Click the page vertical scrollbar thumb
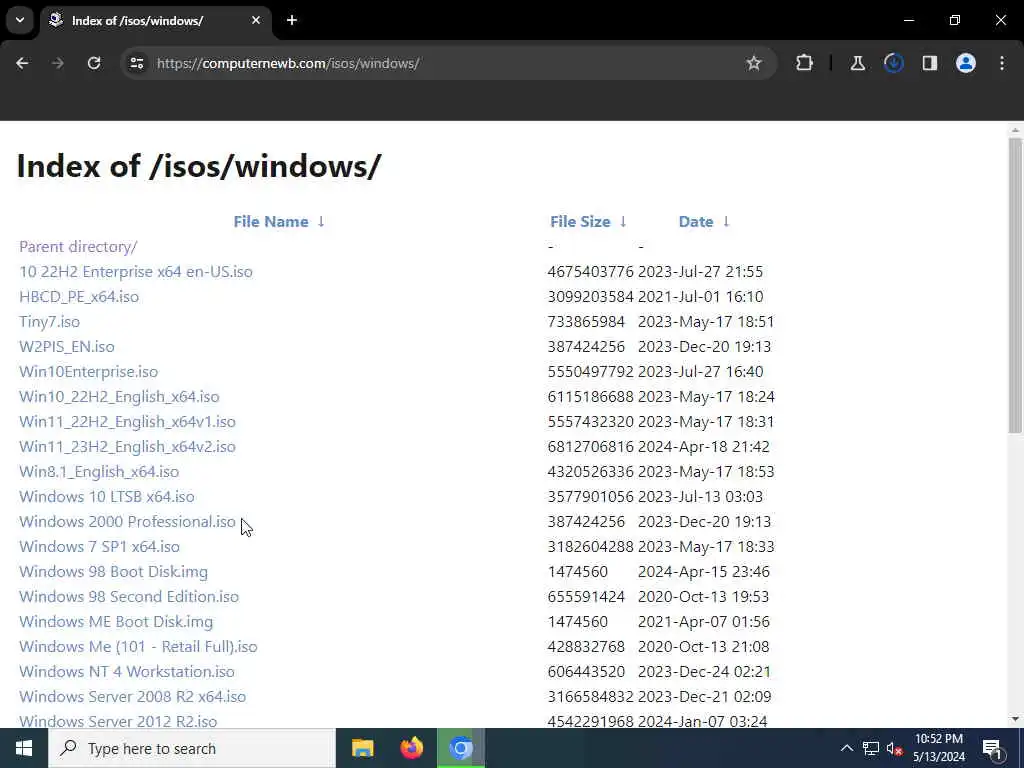 click(1015, 285)
